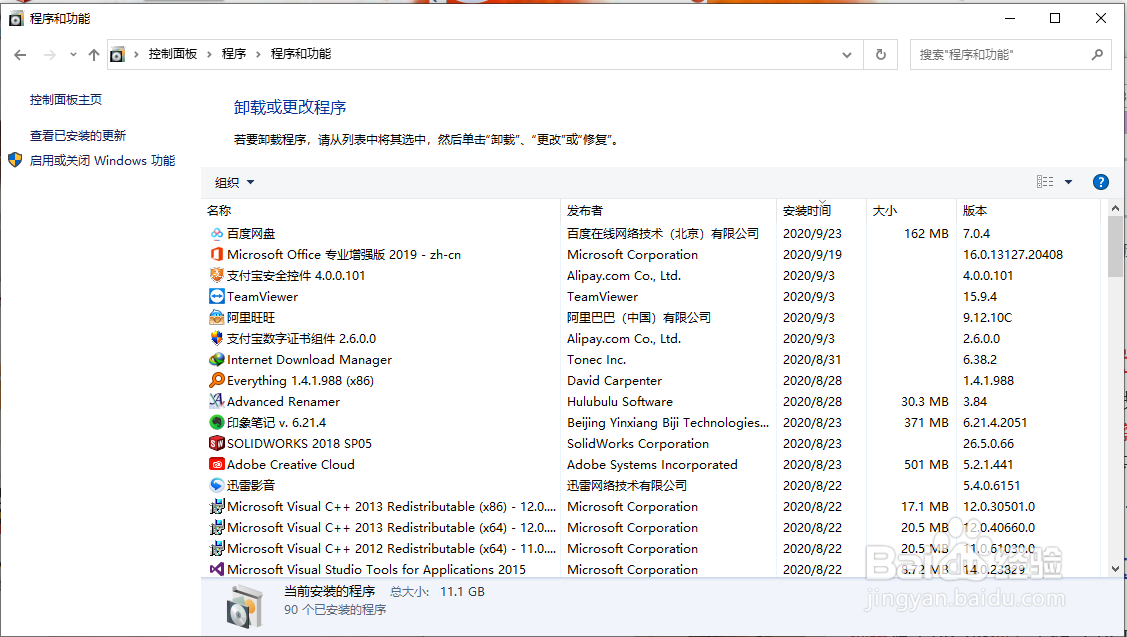Expand chevron after 控制面板 in breadcrumb
Image resolution: width=1127 pixels, height=637 pixels.
[x=209, y=54]
